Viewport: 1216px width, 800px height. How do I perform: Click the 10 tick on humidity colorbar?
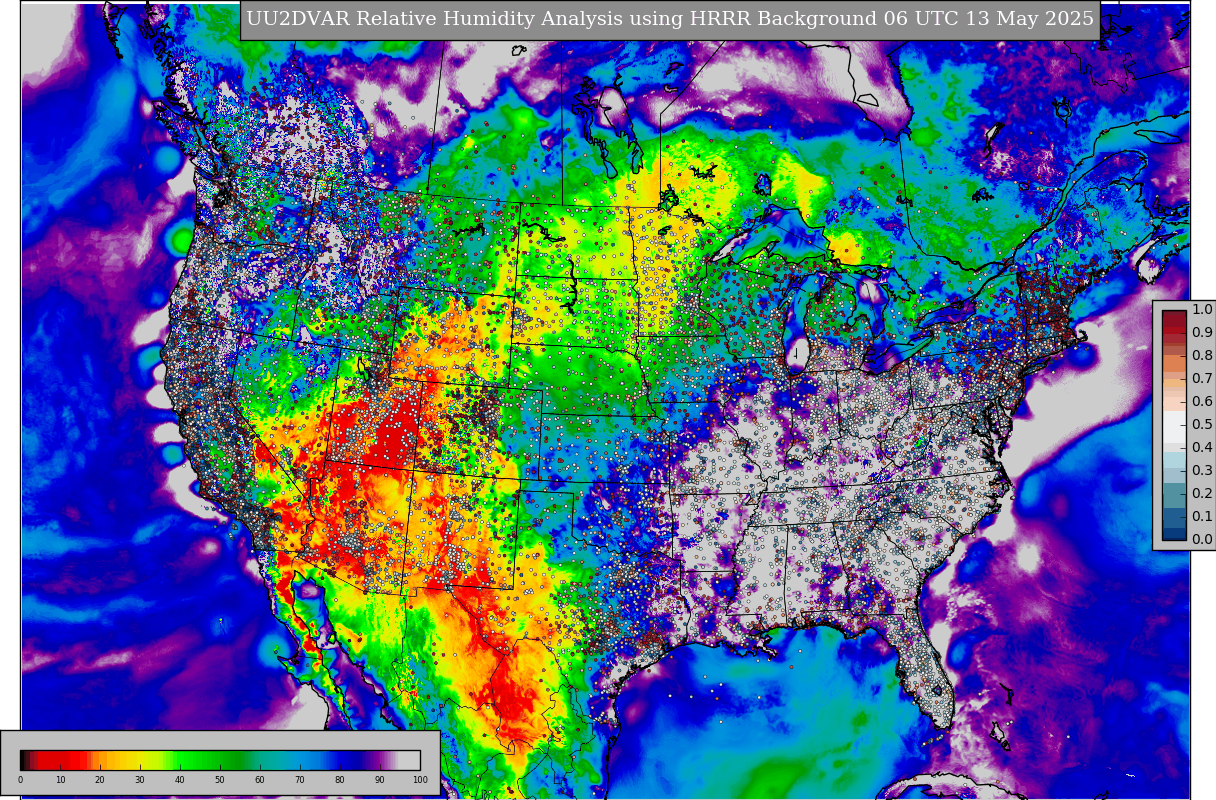[60, 780]
